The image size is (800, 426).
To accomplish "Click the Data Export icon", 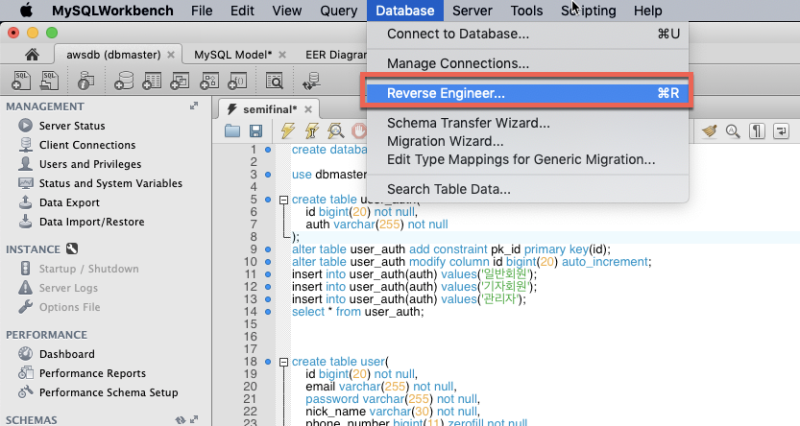I will coord(26,202).
